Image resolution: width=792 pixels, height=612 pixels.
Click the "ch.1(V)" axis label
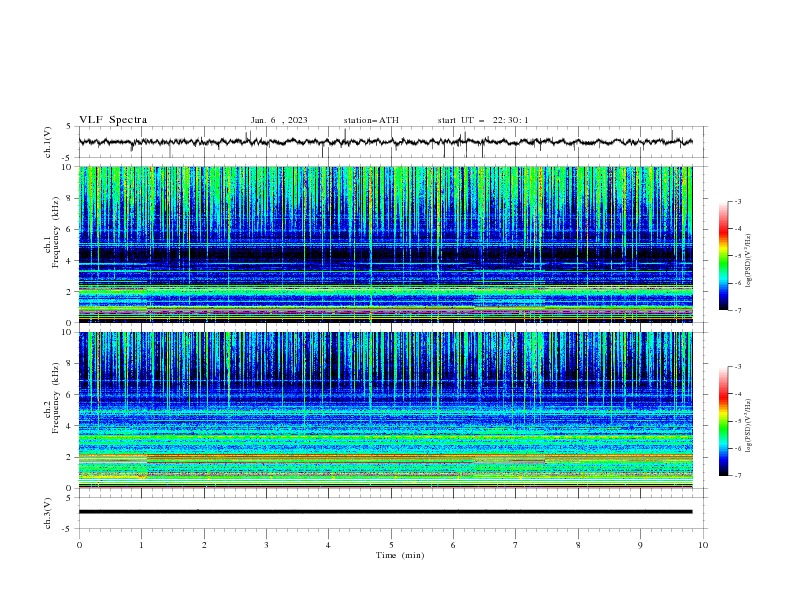pyautogui.click(x=48, y=142)
